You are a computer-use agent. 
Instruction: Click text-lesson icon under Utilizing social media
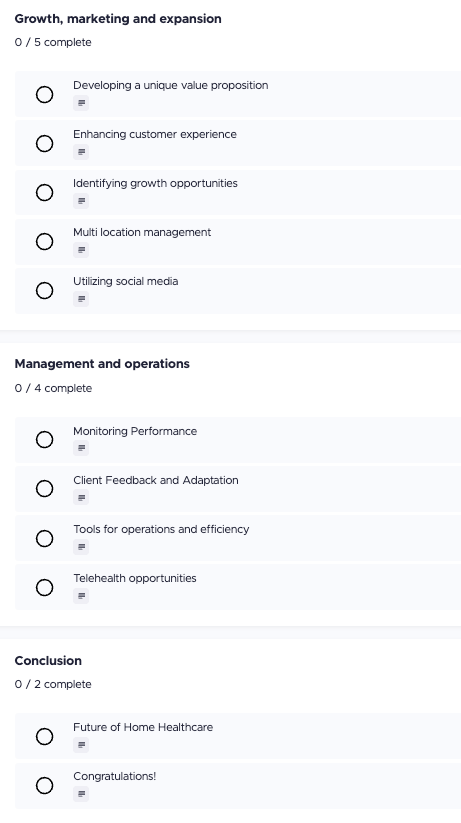81,299
